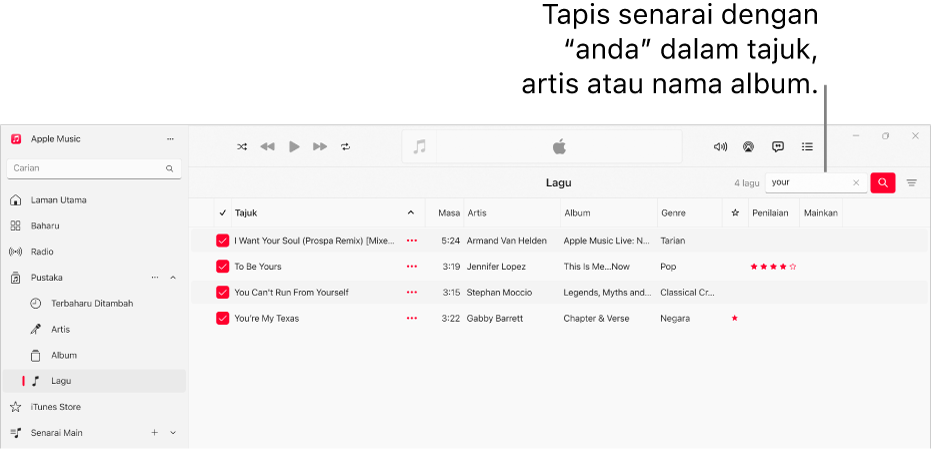Open the Apple Music sidebar three-dot menu
Image resolution: width=934 pixels, height=450 pixels.
click(x=170, y=139)
